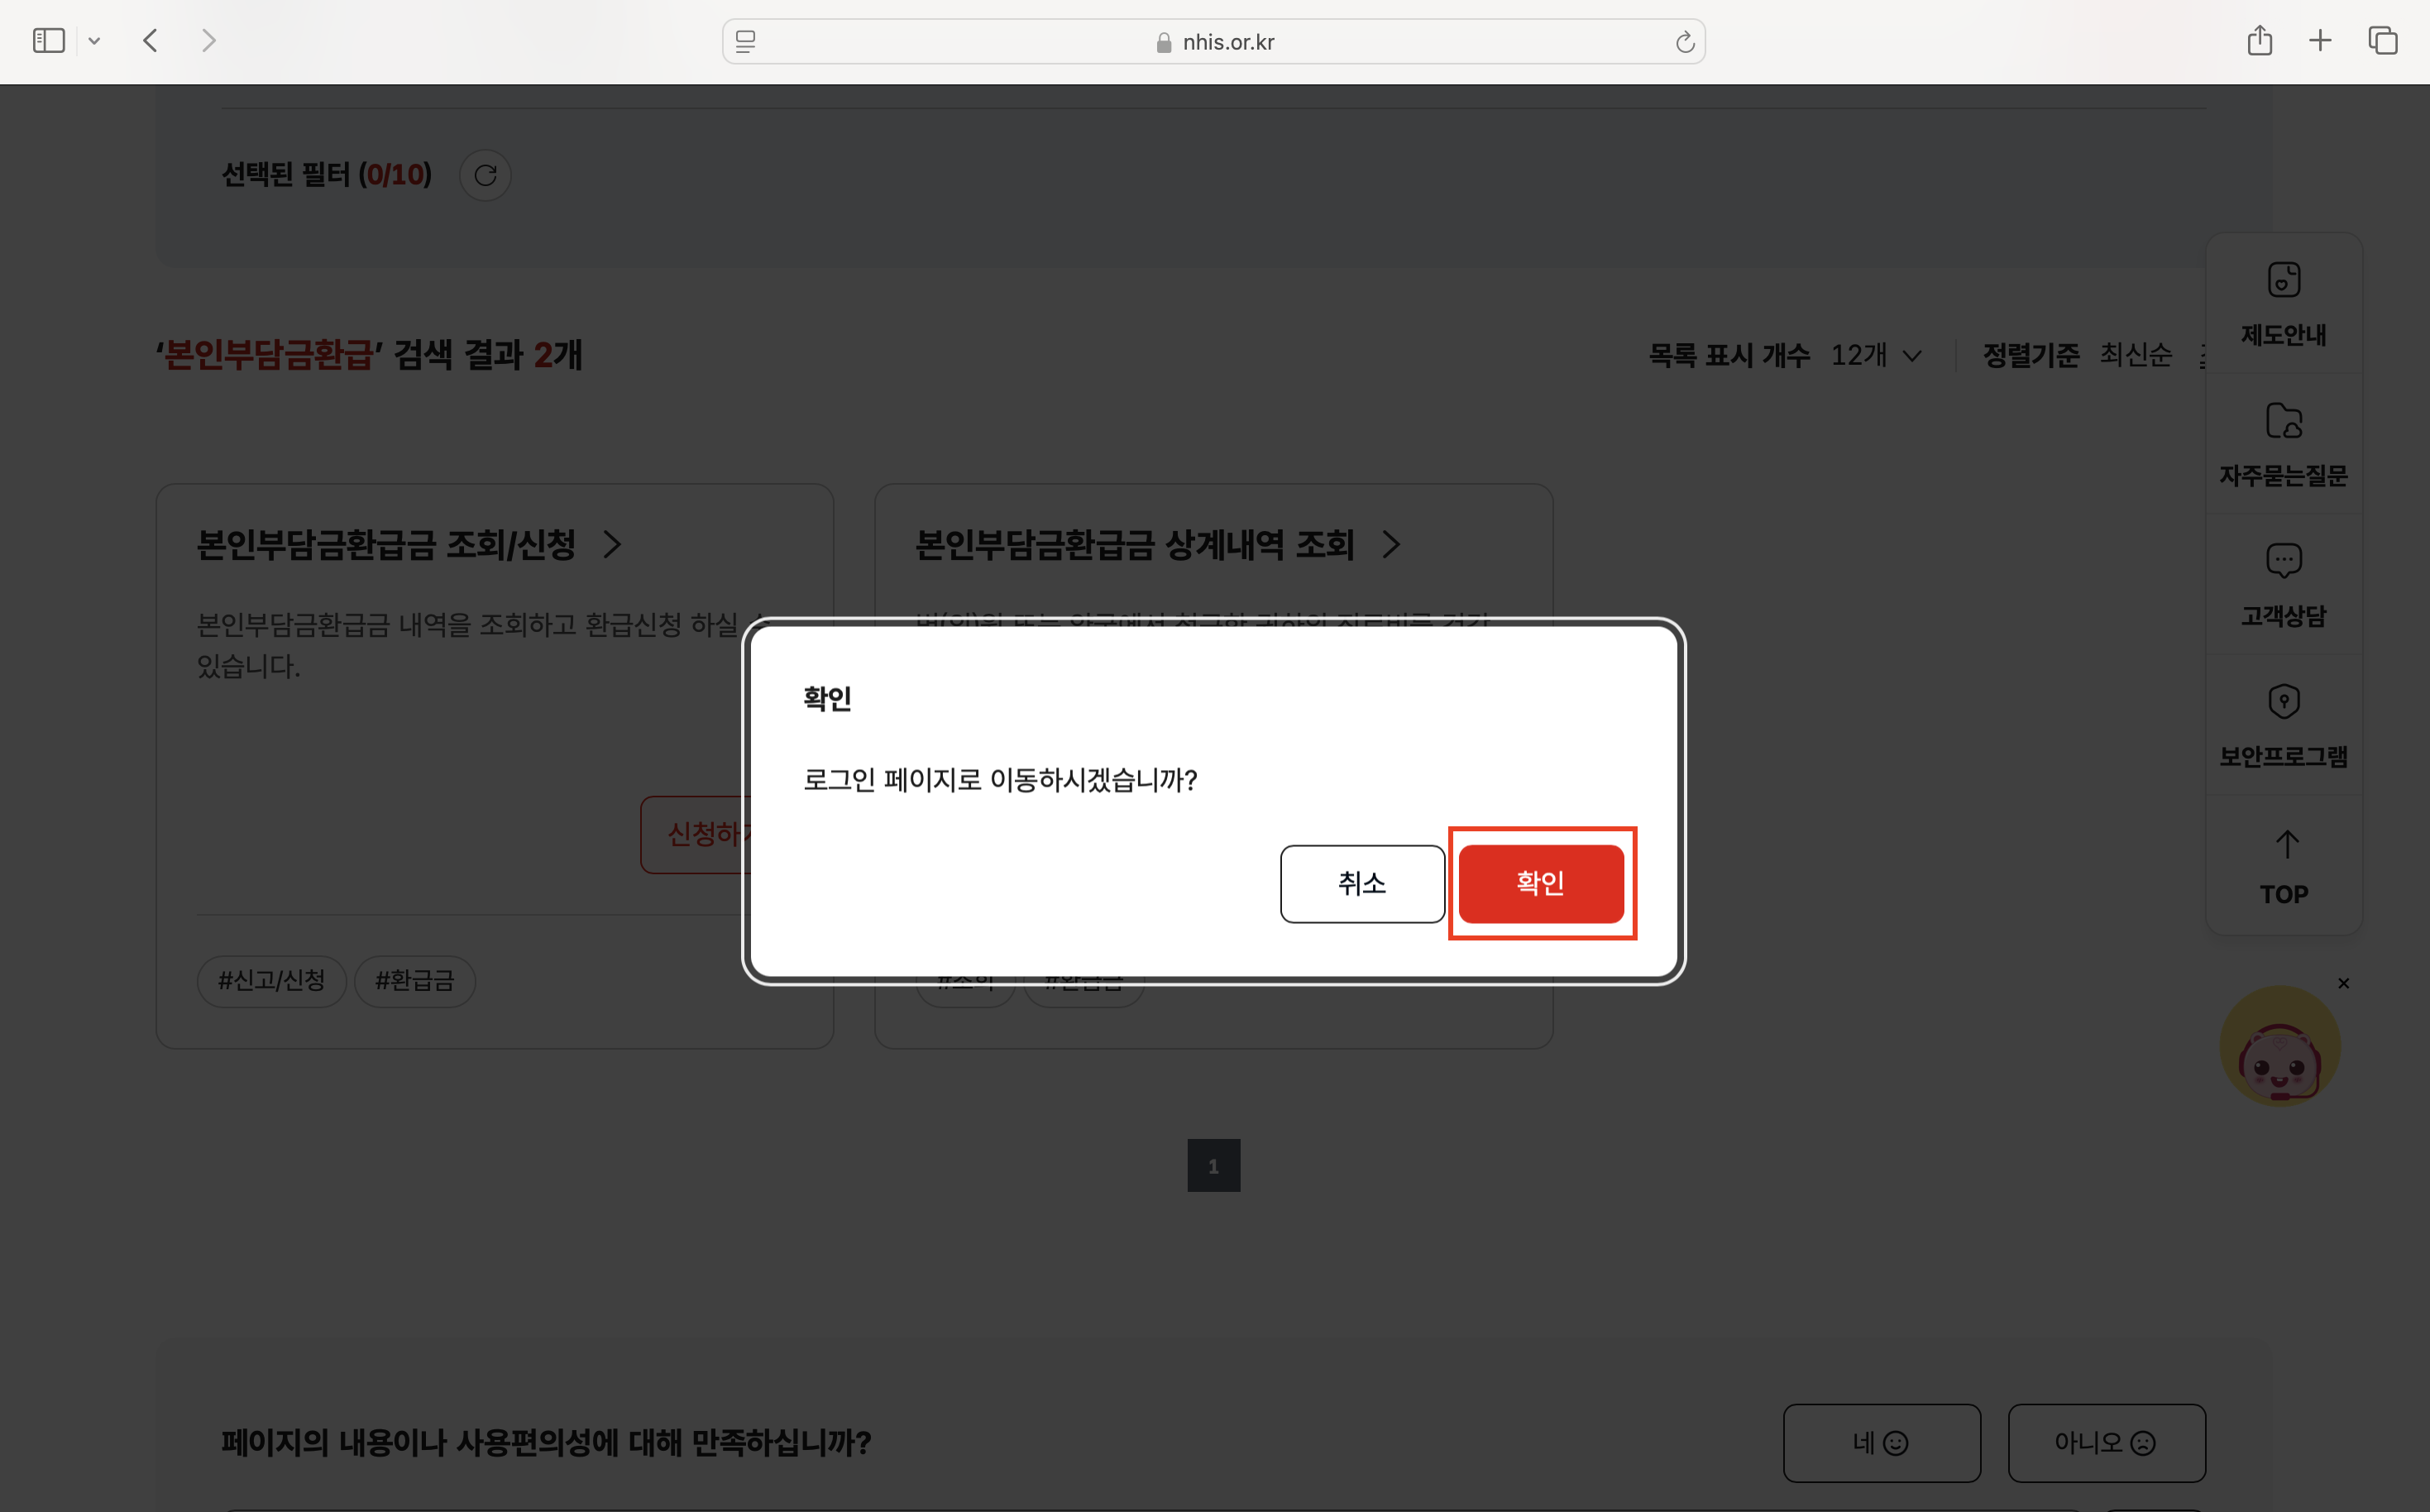Open 본인부담금환급금 조회/신청 card title
The height and width of the screenshot is (1512, 2430).
click(386, 545)
